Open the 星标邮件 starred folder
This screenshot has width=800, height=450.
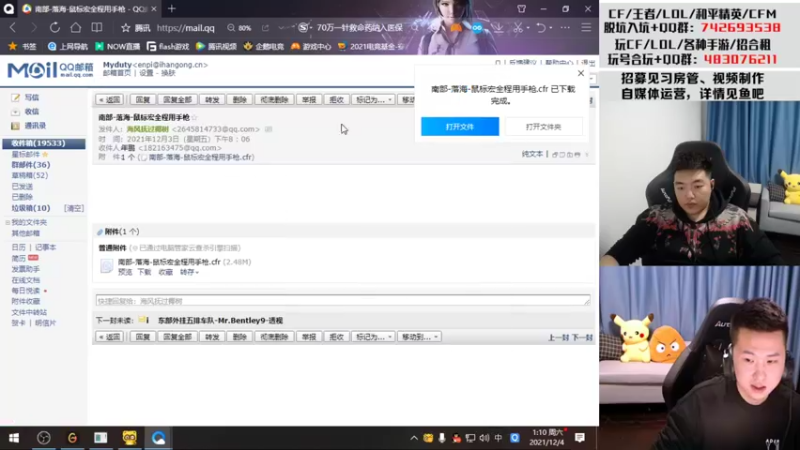pos(26,154)
